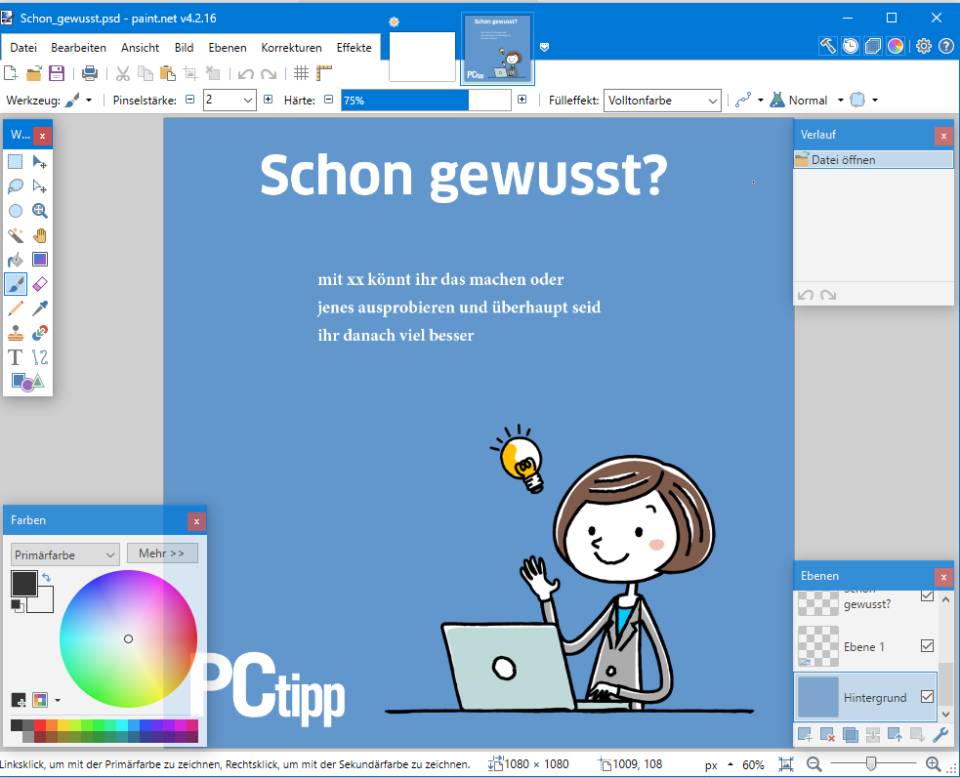
Task: Open the Ebenen menu in the menu bar
Action: click(x=227, y=47)
